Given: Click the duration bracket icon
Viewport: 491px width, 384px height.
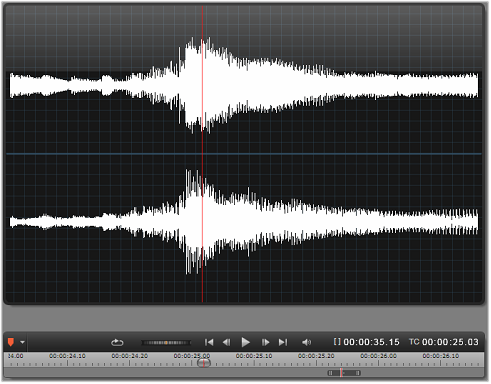Looking at the screenshot, I should point(337,342).
